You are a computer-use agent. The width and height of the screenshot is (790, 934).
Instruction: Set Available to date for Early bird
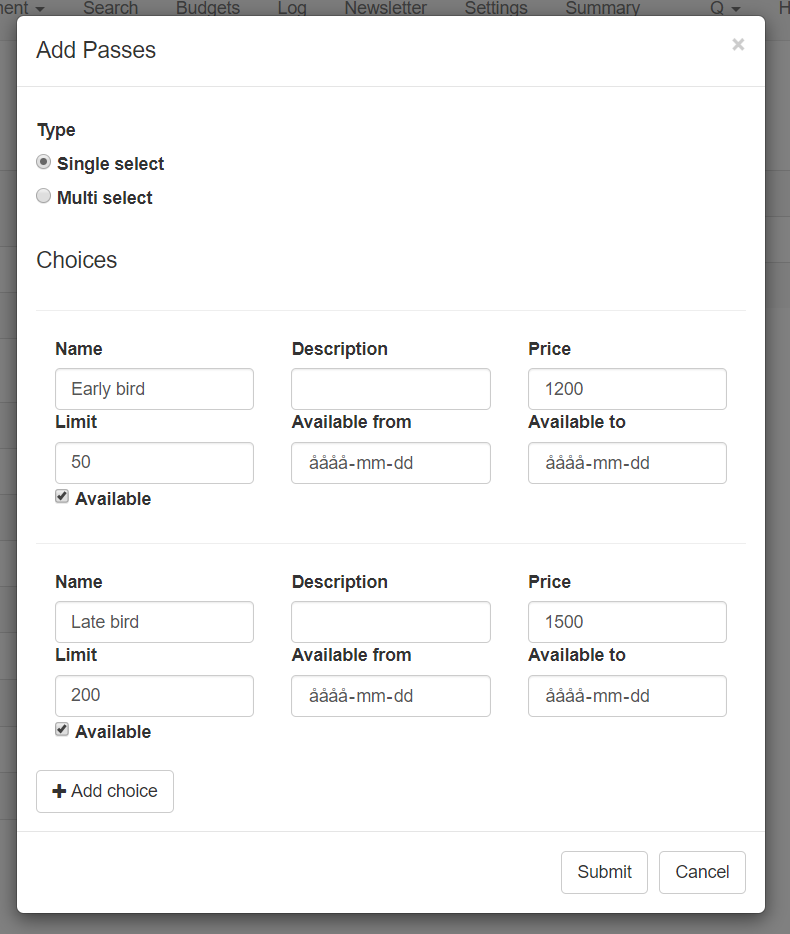627,463
